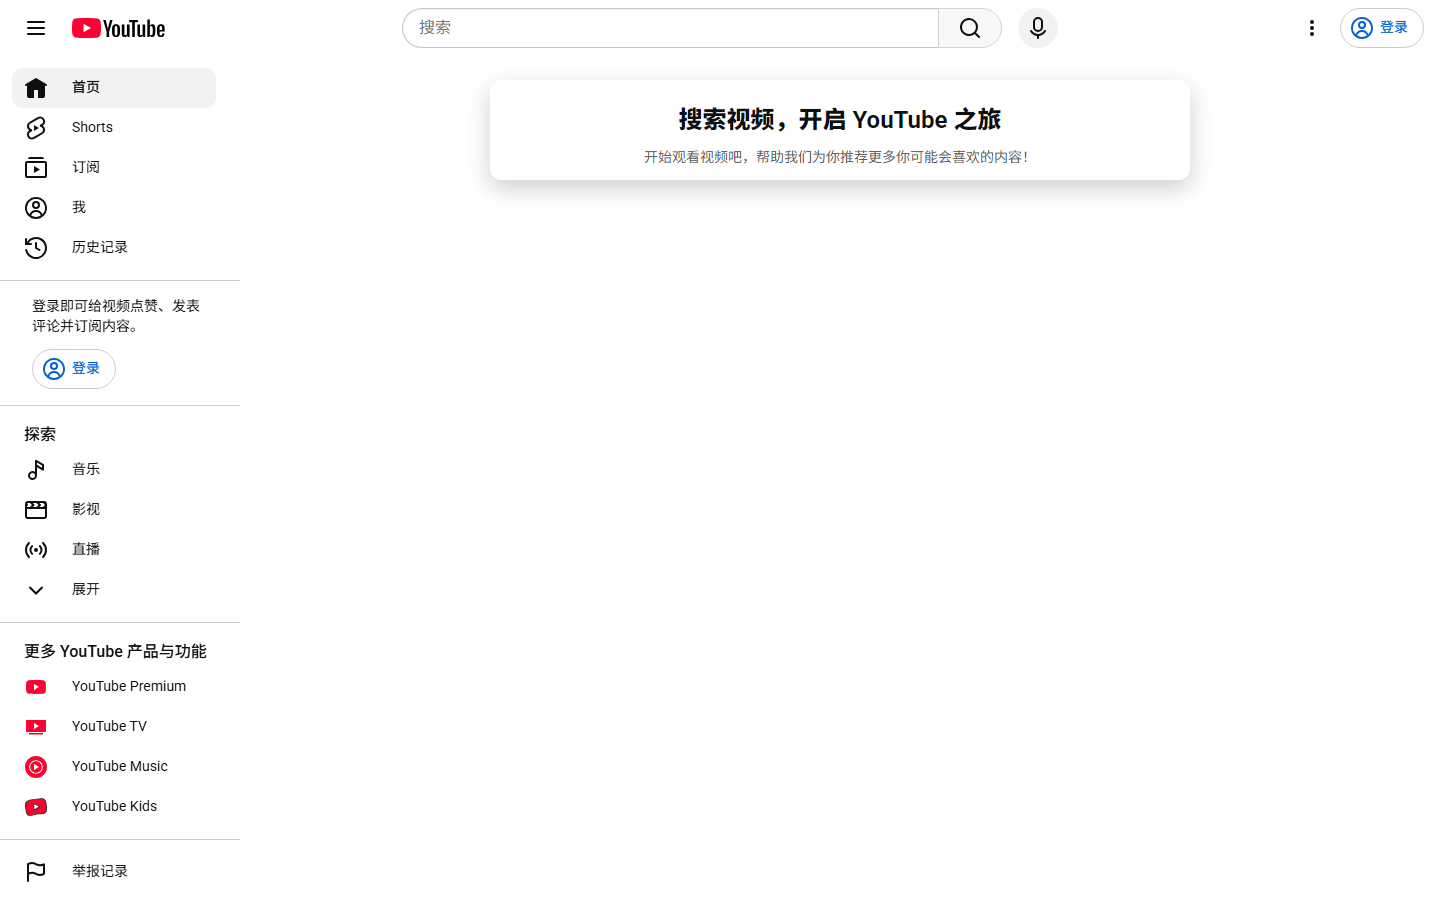
Task: Open the hamburger guide menu
Action: tap(36, 28)
